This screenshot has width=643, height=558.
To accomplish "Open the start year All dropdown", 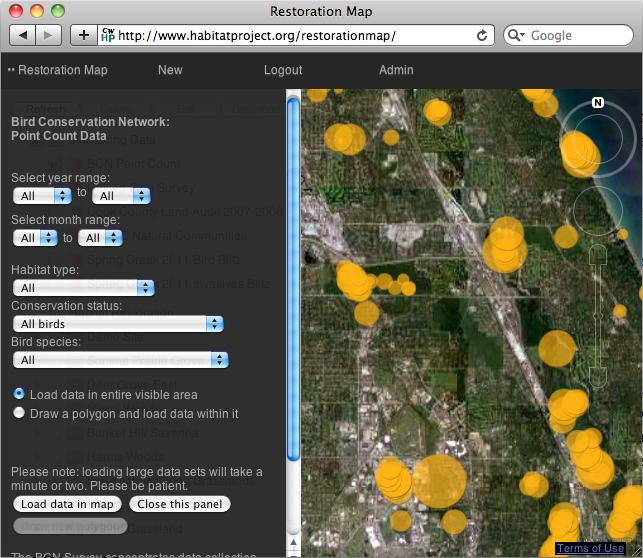I will click(x=42, y=196).
